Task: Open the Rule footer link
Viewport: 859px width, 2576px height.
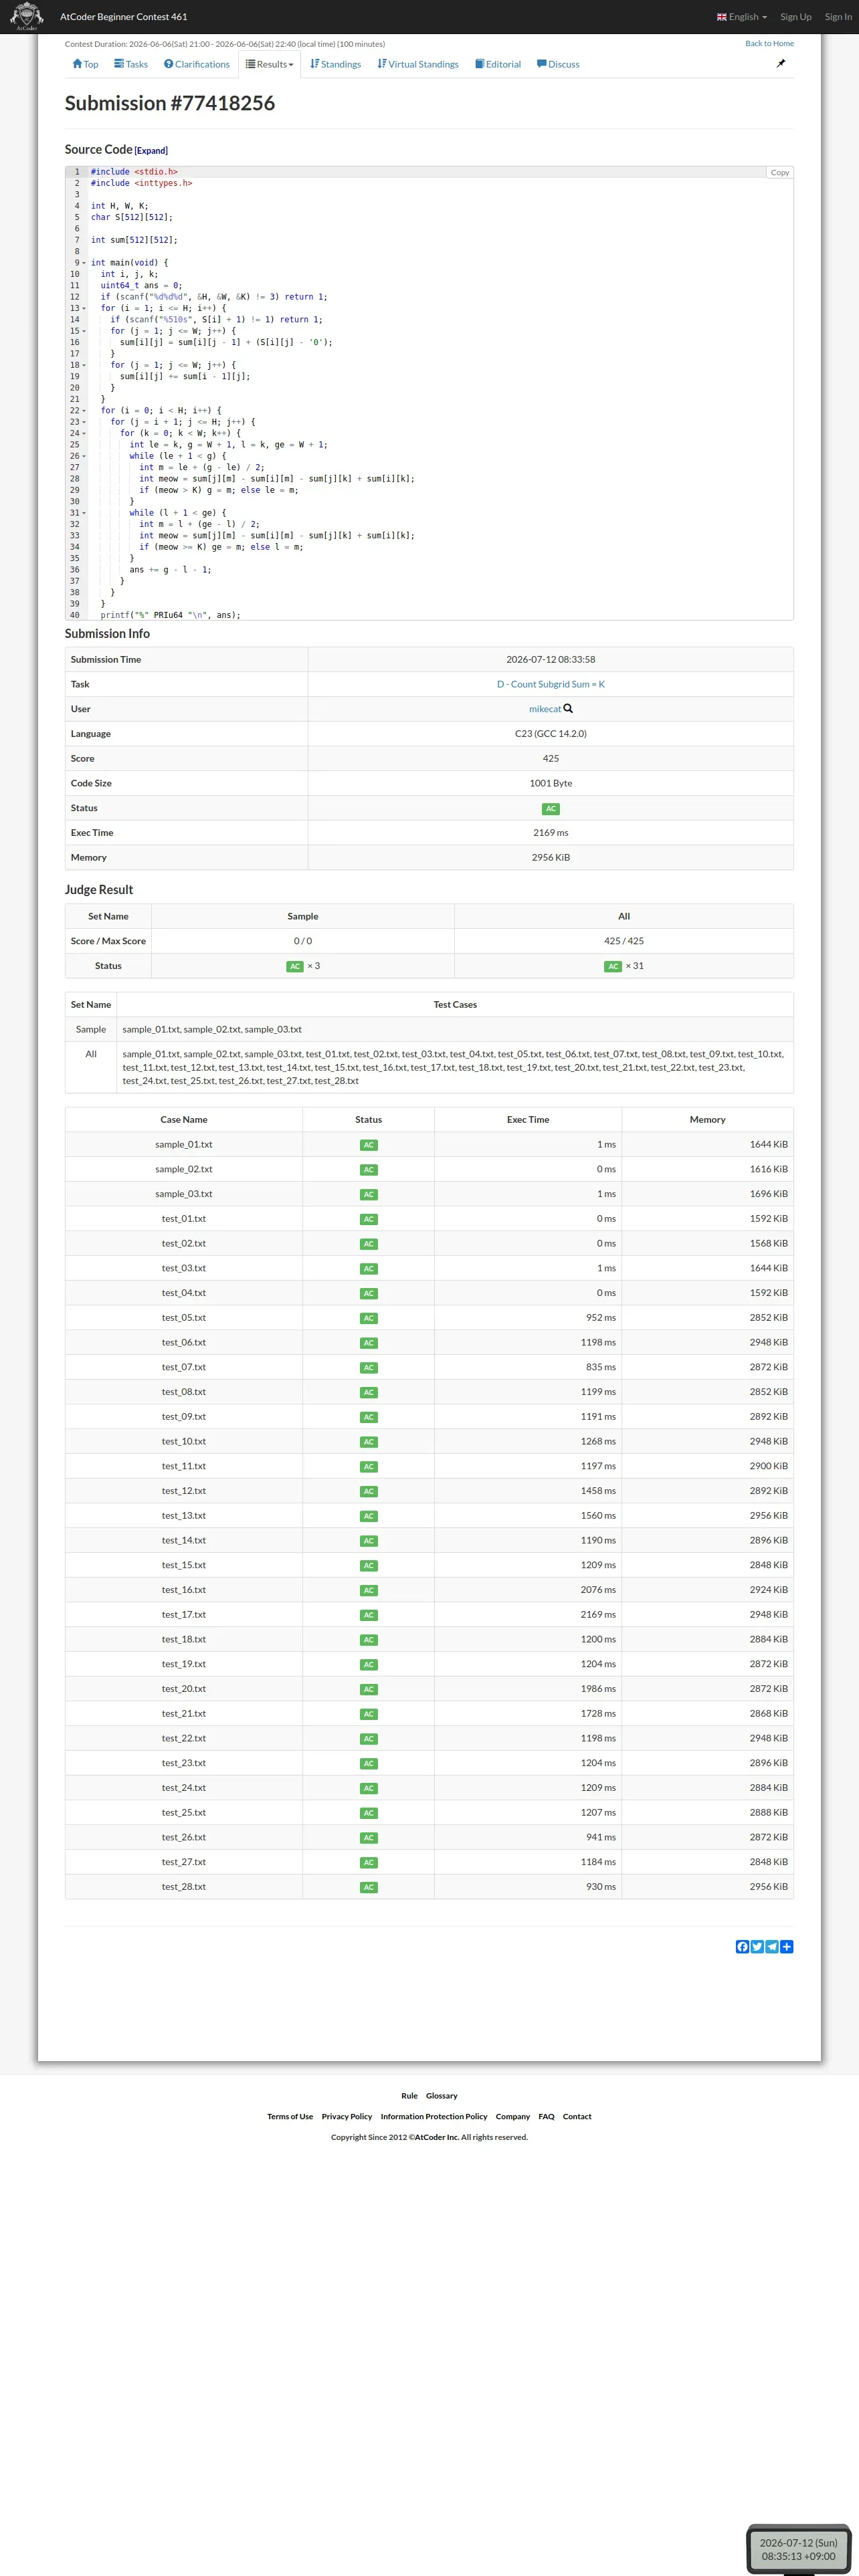Action: point(409,2095)
